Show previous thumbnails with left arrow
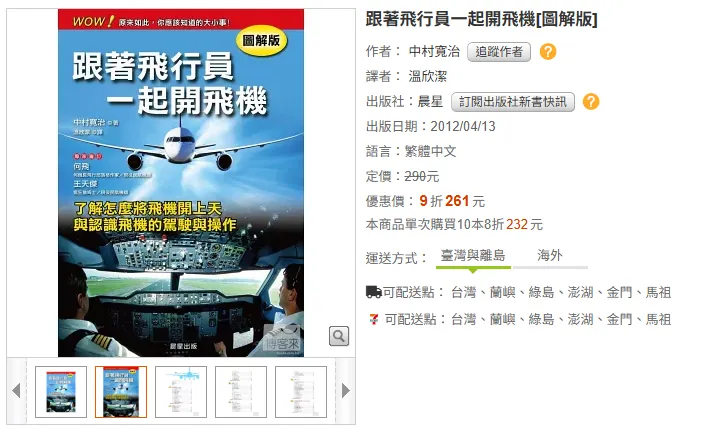The image size is (704, 428). point(17,391)
